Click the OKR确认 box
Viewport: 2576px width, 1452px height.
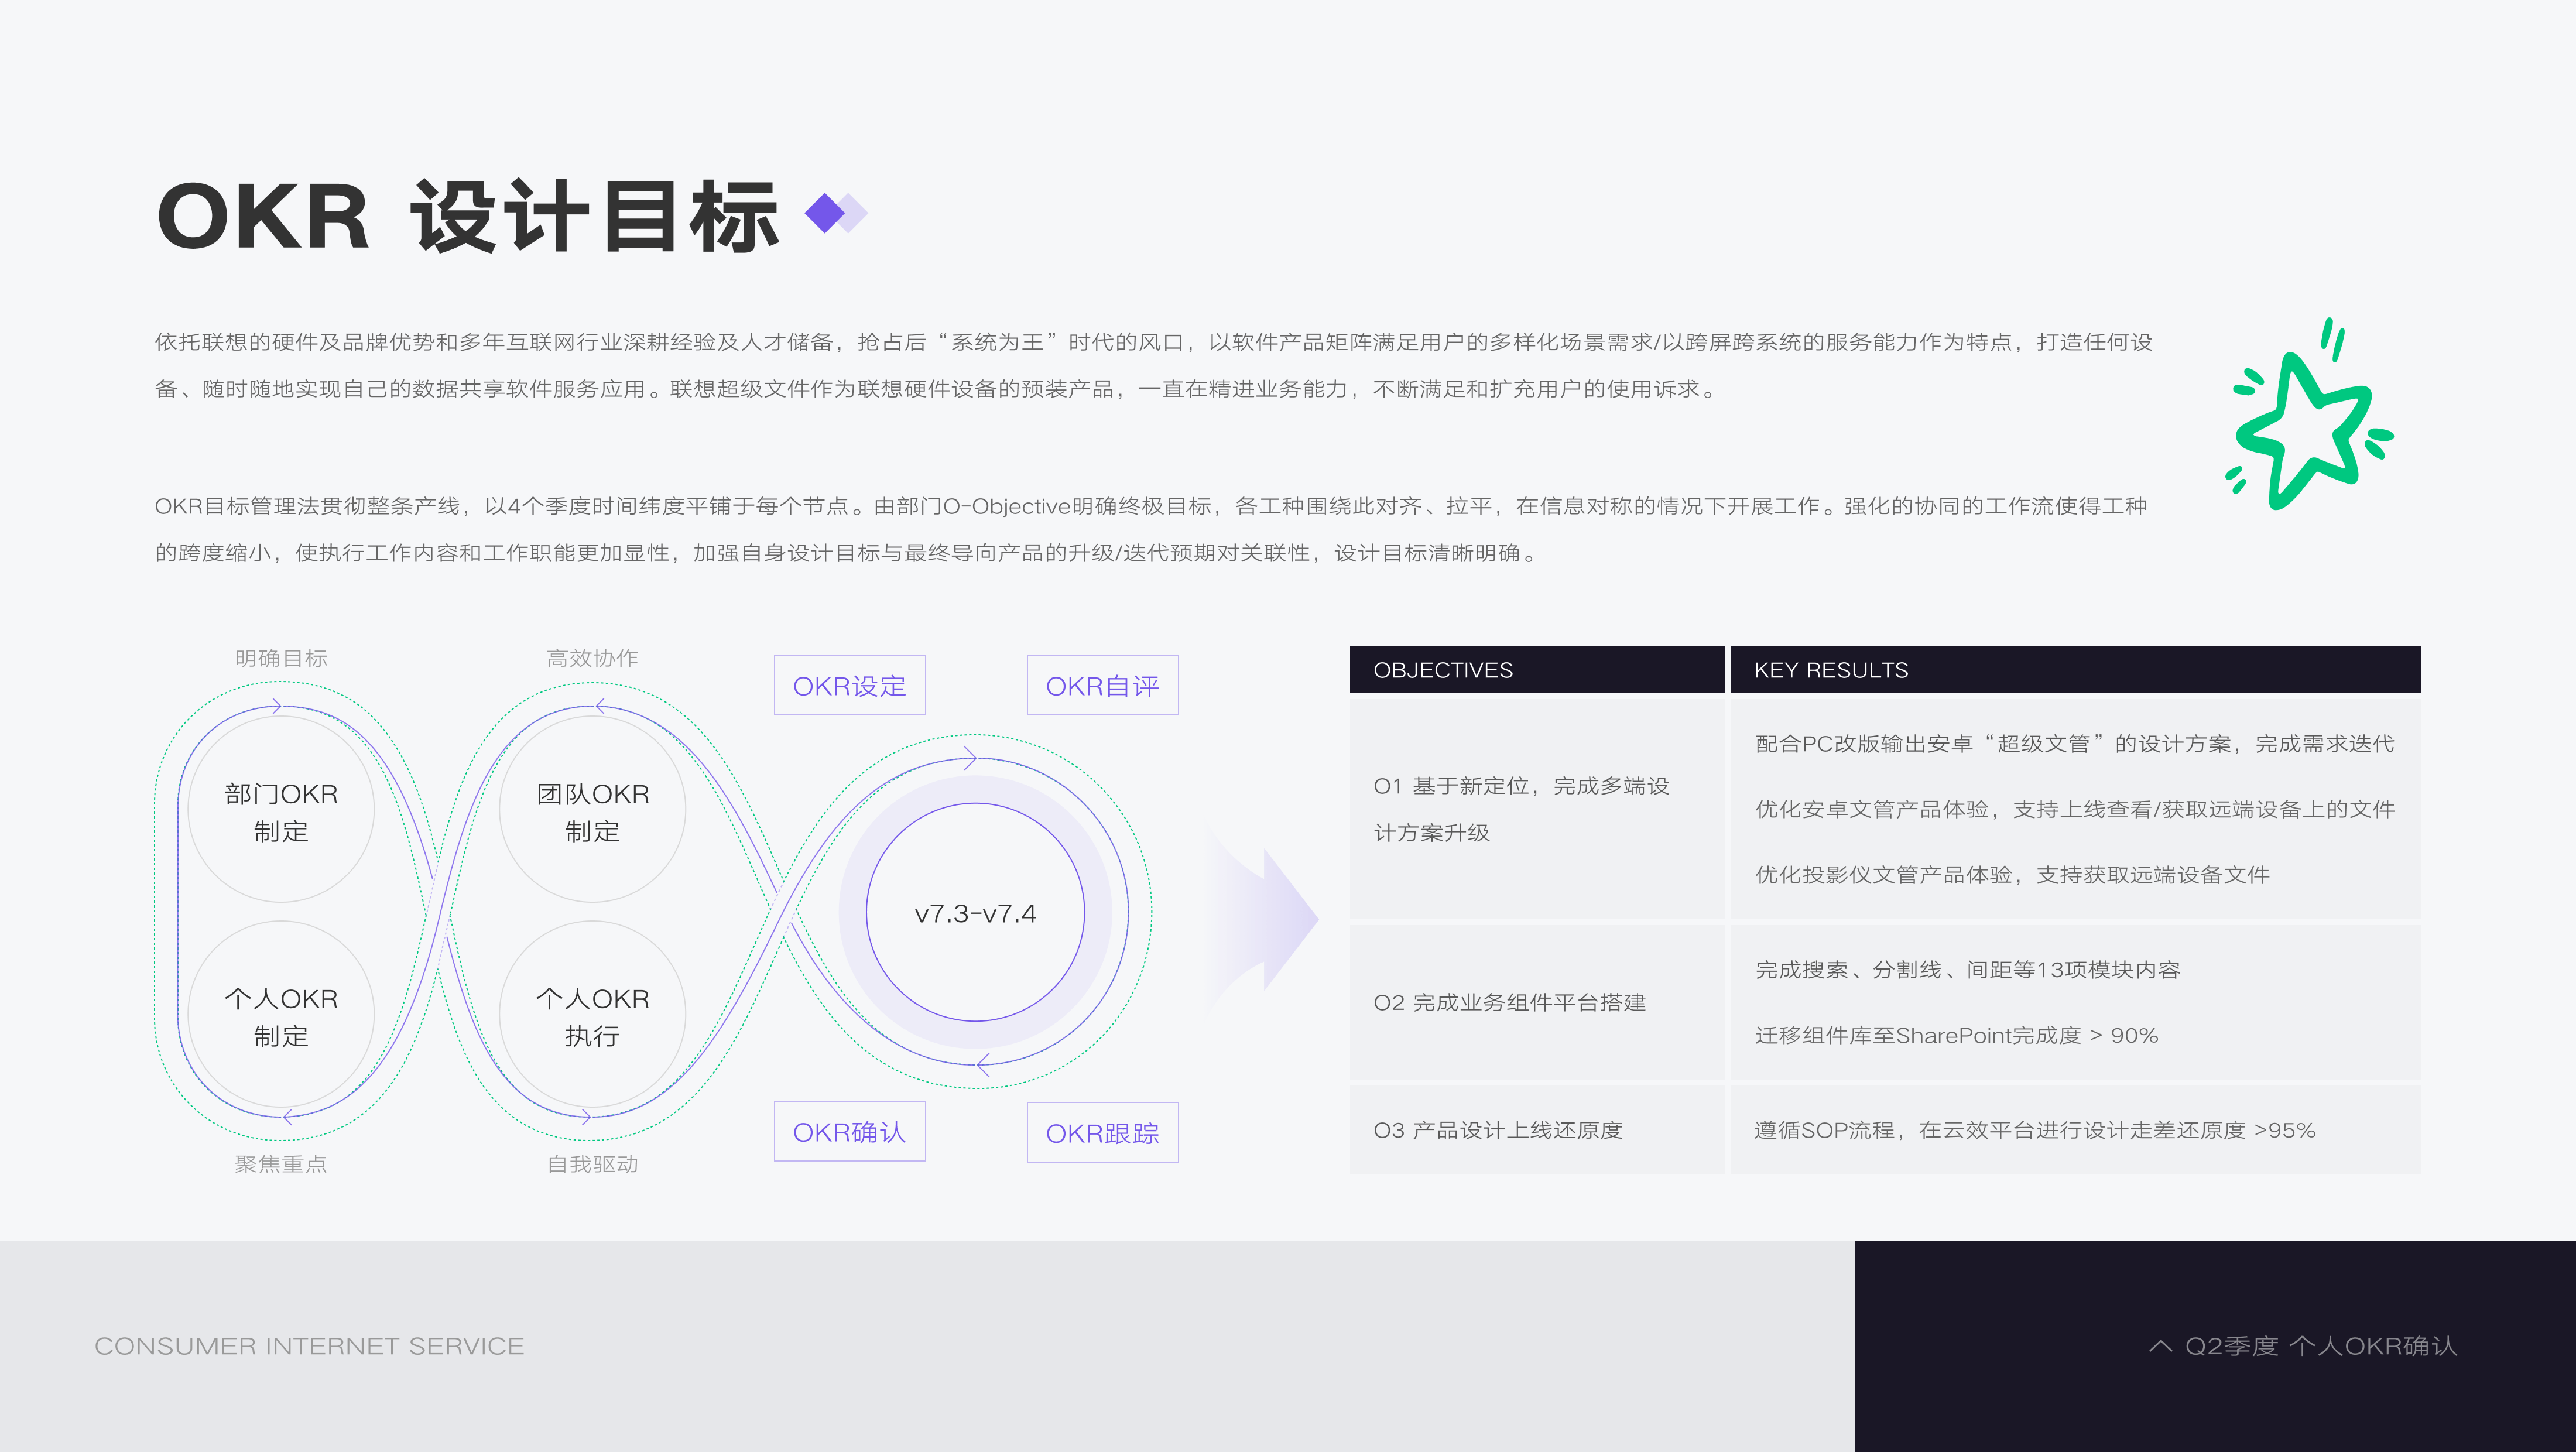pos(849,1131)
